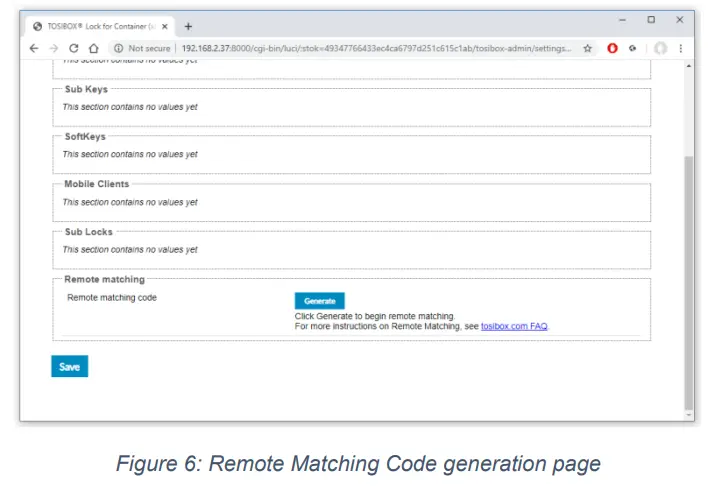
Task: Bookmark this page with the star icon
Action: 587,48
